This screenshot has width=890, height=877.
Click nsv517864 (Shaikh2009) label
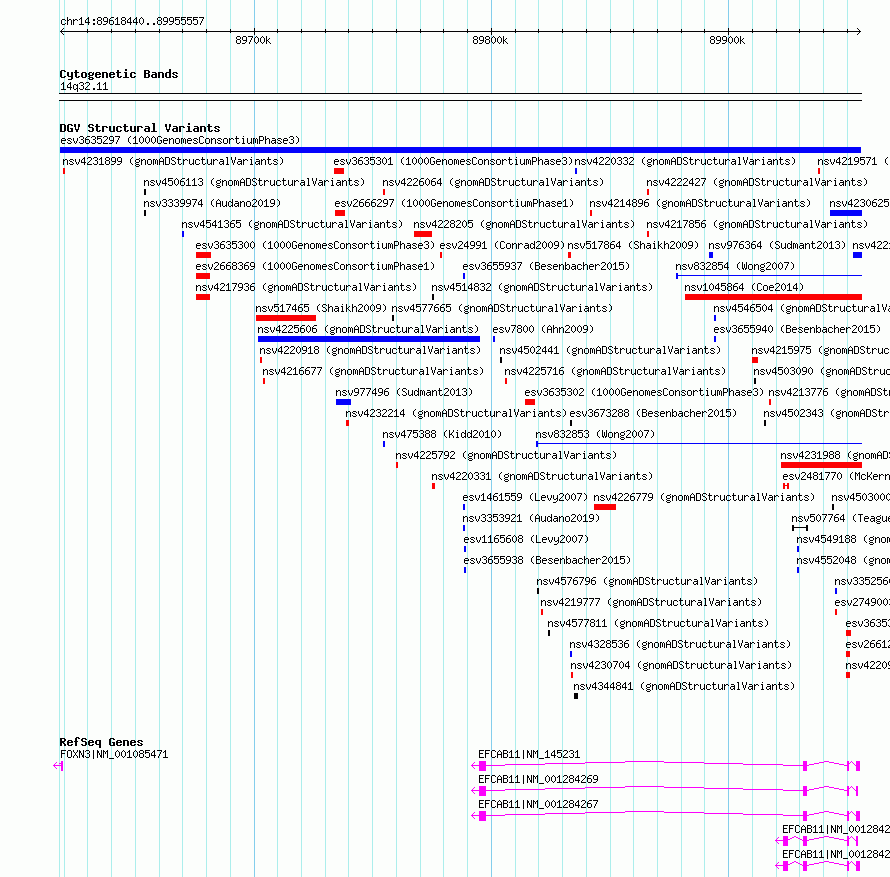(x=633, y=245)
